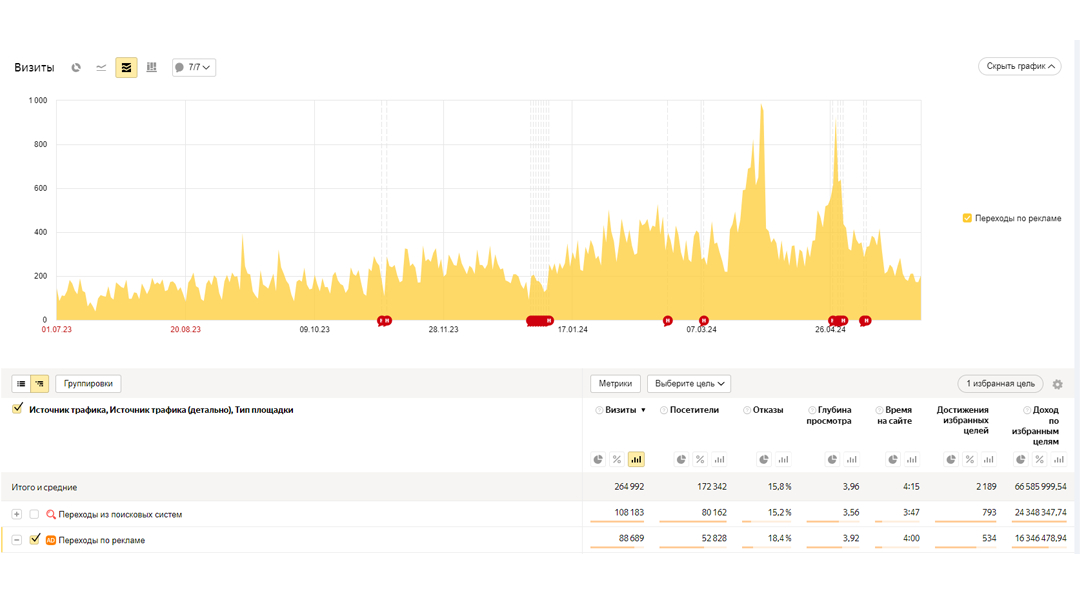Collapse the Переходы по рекламе row
Screen dimensions: 1080x607
pyautogui.click(x=17, y=540)
